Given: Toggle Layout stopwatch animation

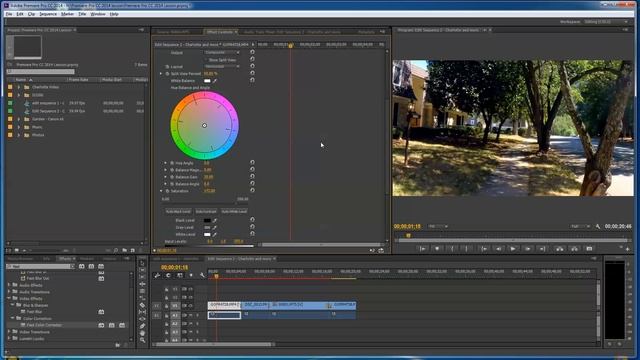Looking at the screenshot, I should coord(167,67).
